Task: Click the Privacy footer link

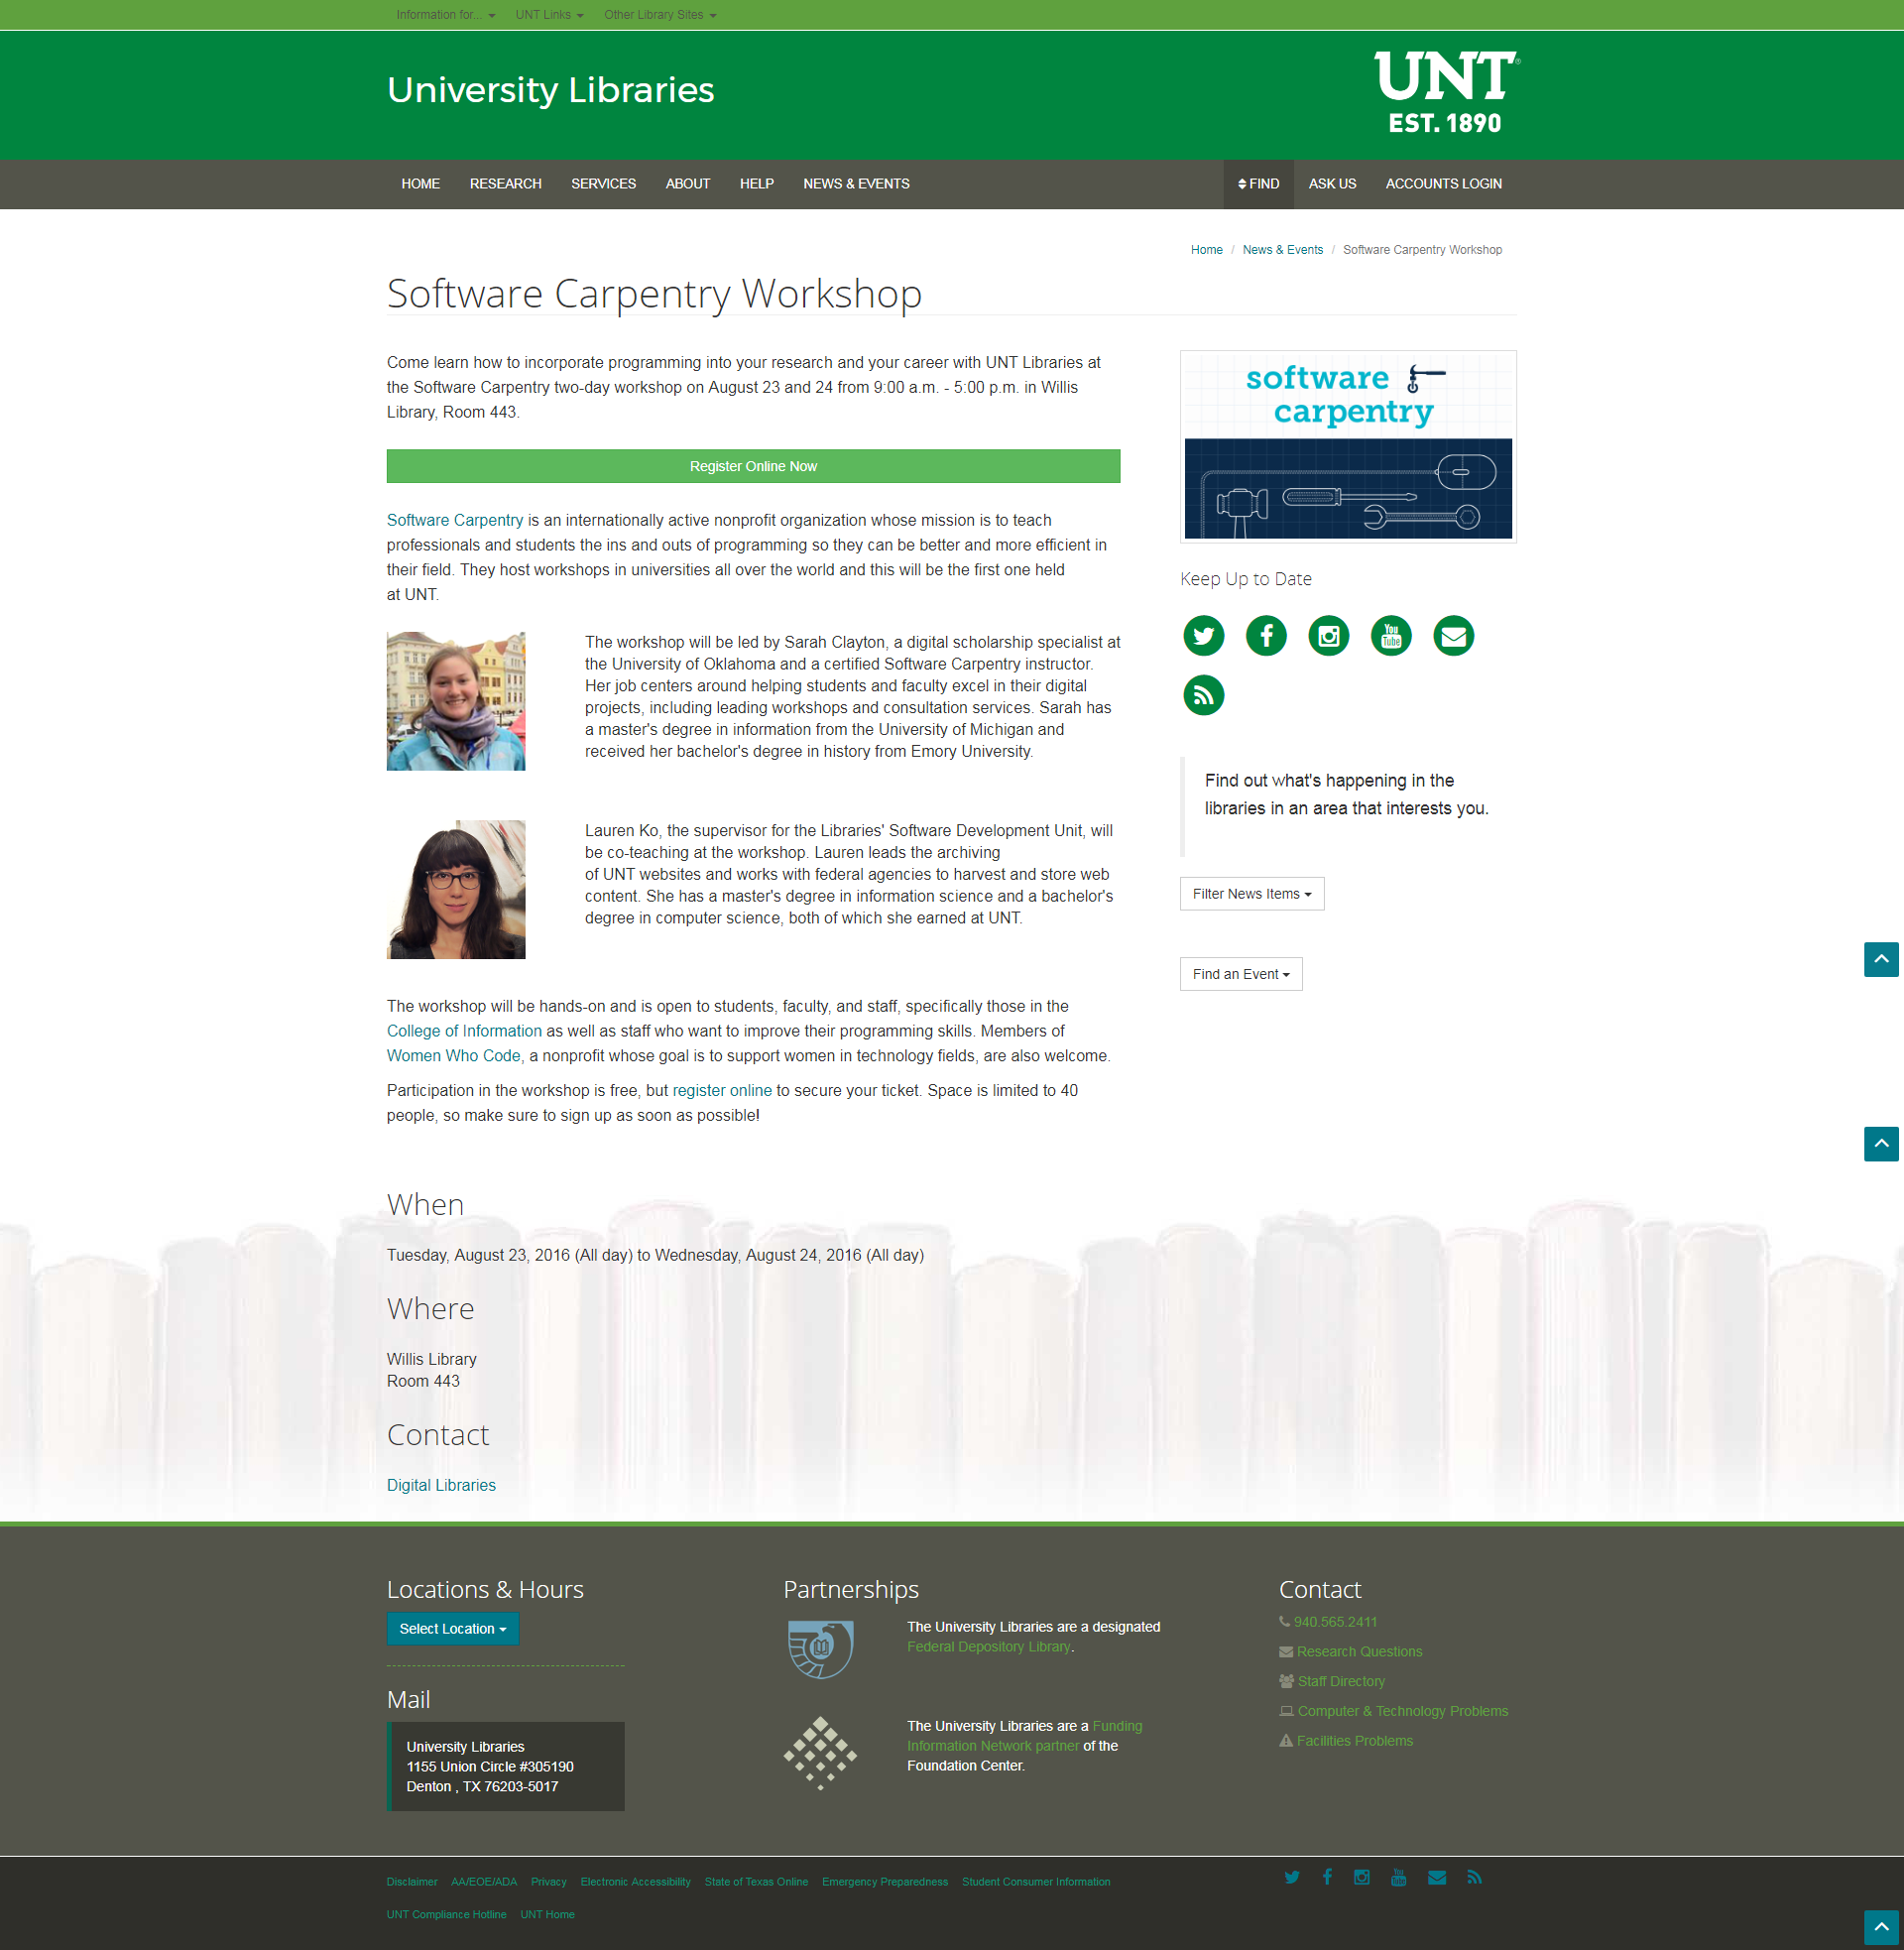Action: tap(549, 1882)
